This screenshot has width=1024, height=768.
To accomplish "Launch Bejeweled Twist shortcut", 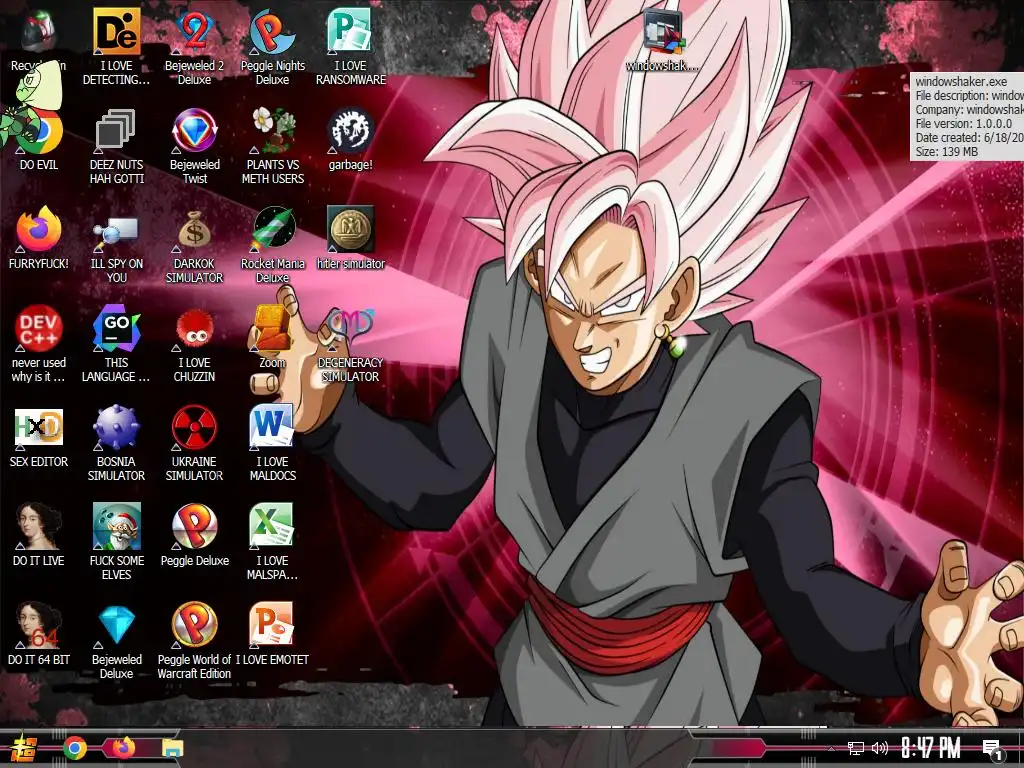I will 195,131.
